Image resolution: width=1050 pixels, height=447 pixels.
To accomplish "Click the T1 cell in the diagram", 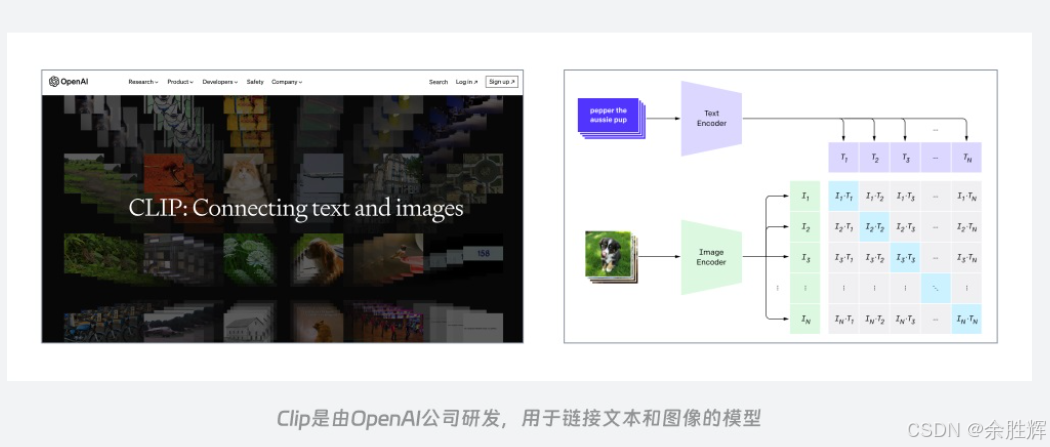I will [844, 157].
